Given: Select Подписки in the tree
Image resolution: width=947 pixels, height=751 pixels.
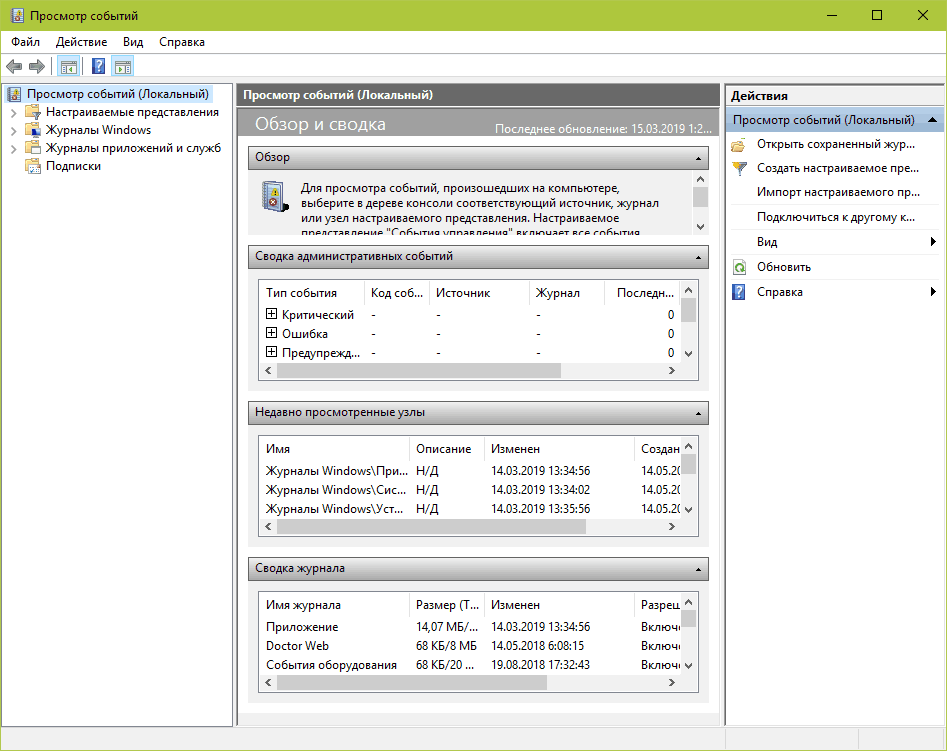Looking at the screenshot, I should tap(73, 166).
